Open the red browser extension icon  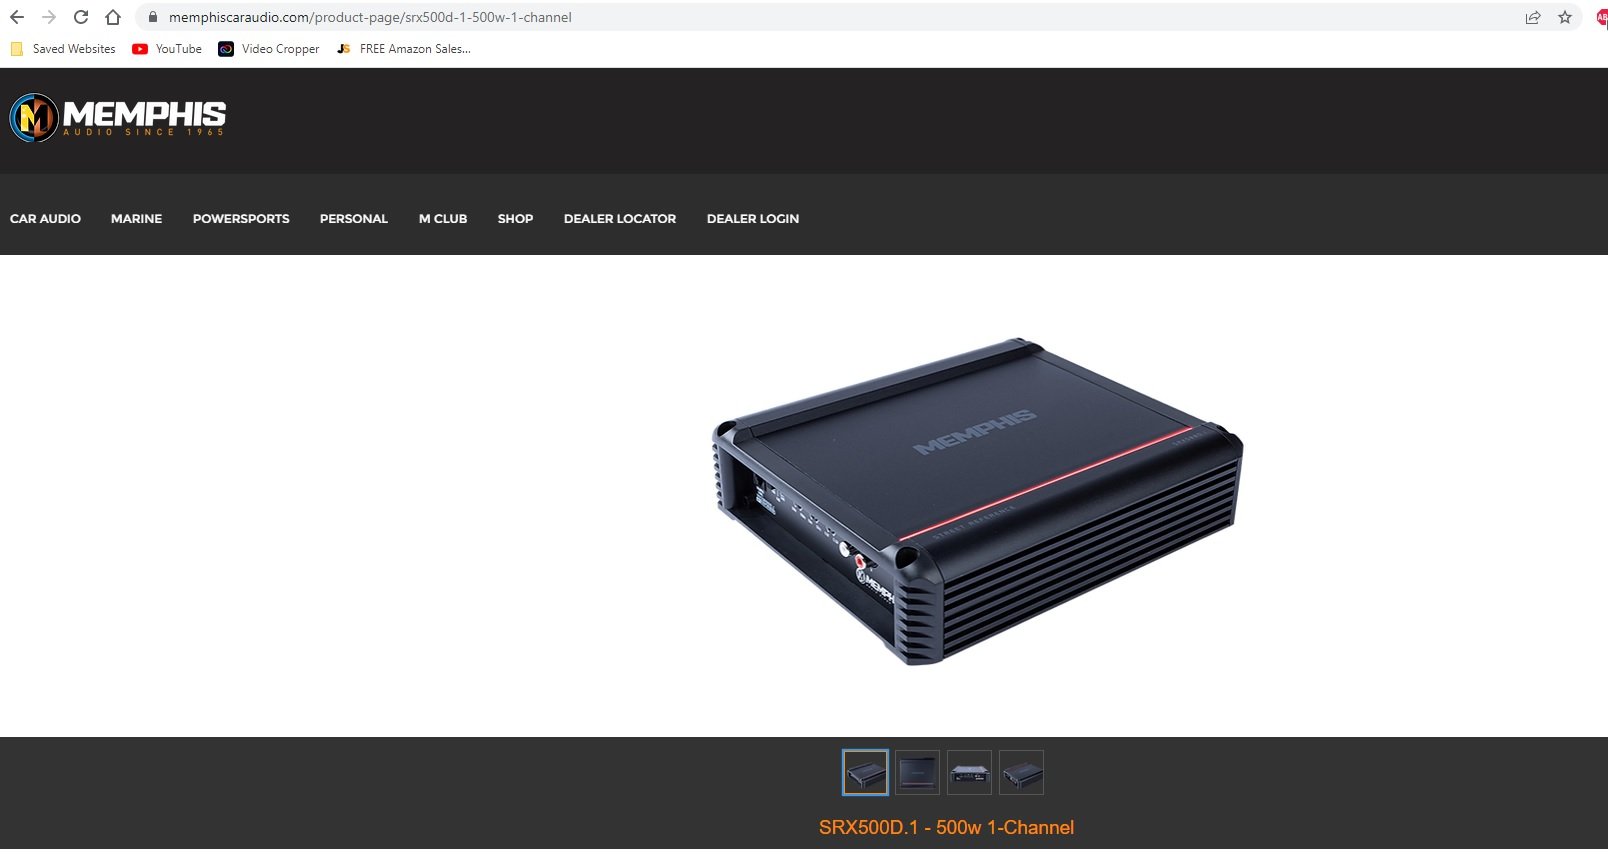[x=1601, y=17]
